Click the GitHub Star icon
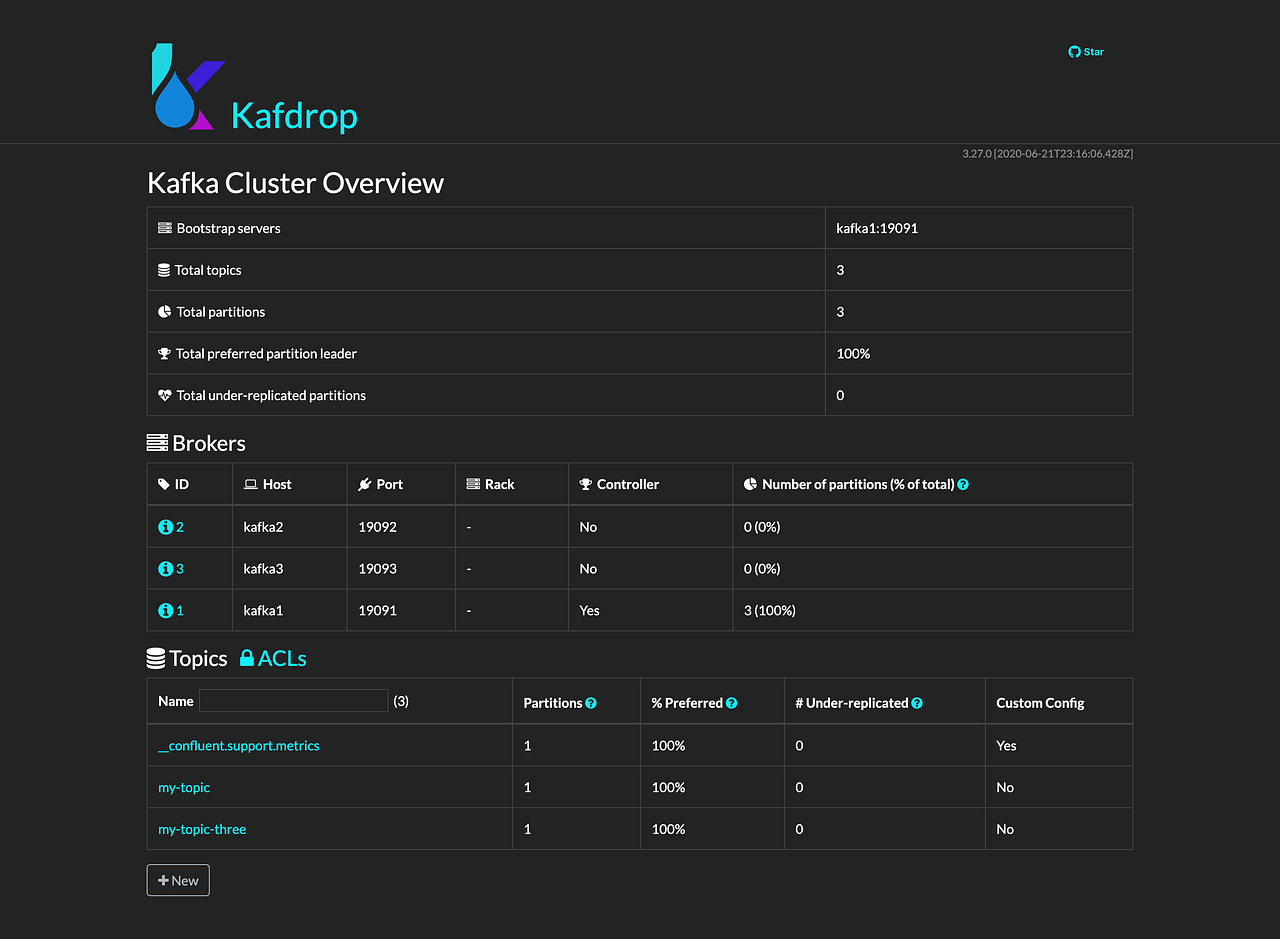Viewport: 1280px width, 939px height. coord(1073,51)
